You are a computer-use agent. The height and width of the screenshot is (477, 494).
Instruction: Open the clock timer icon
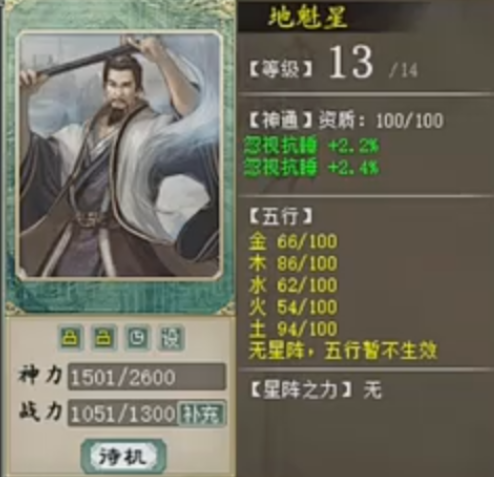[x=138, y=338]
